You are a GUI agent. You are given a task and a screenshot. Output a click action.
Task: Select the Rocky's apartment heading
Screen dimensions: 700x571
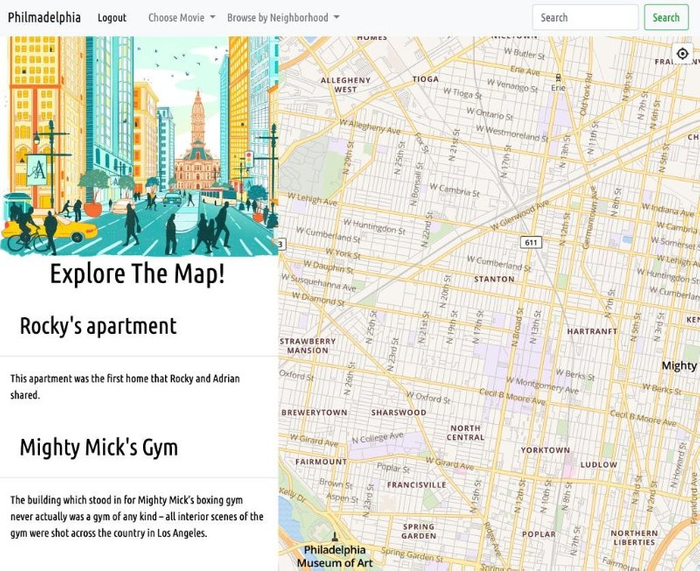tap(98, 326)
